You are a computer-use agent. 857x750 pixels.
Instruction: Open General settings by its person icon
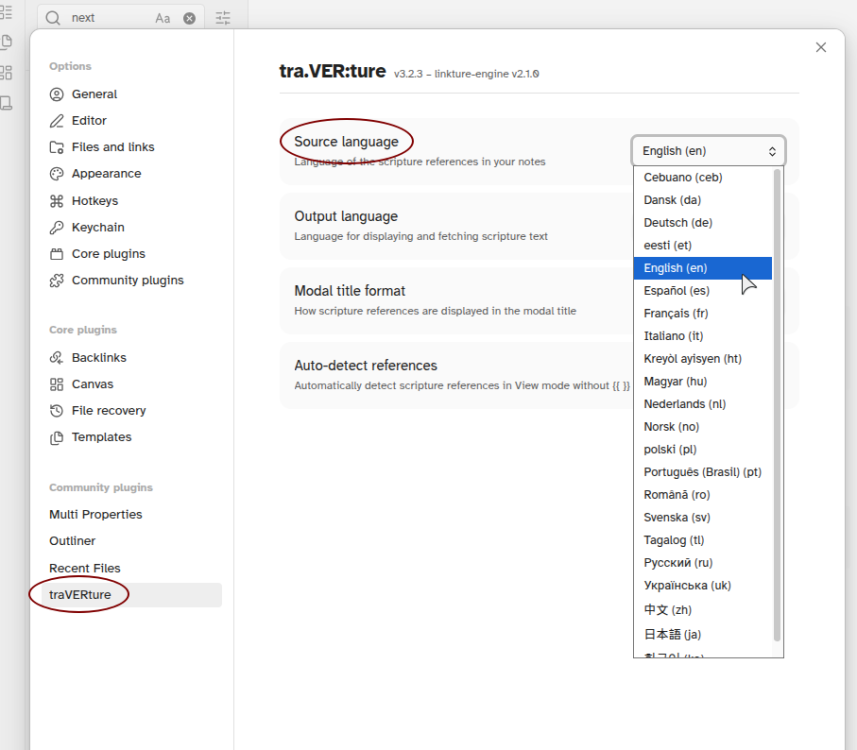56,94
